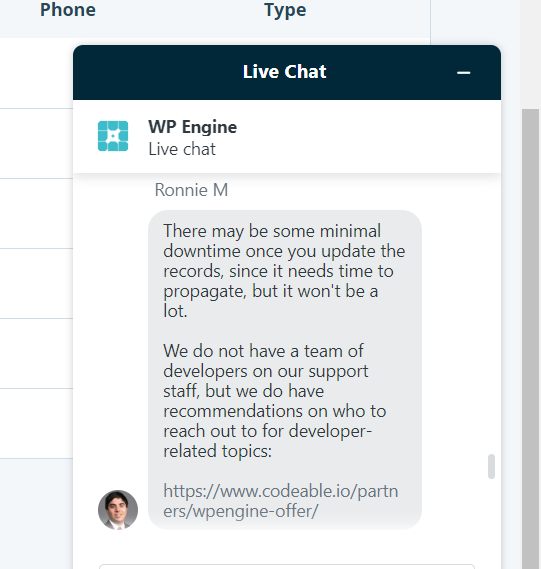The height and width of the screenshot is (569, 541).
Task: Click the paragraph about team of developers
Action: pyautogui.click(x=275, y=401)
